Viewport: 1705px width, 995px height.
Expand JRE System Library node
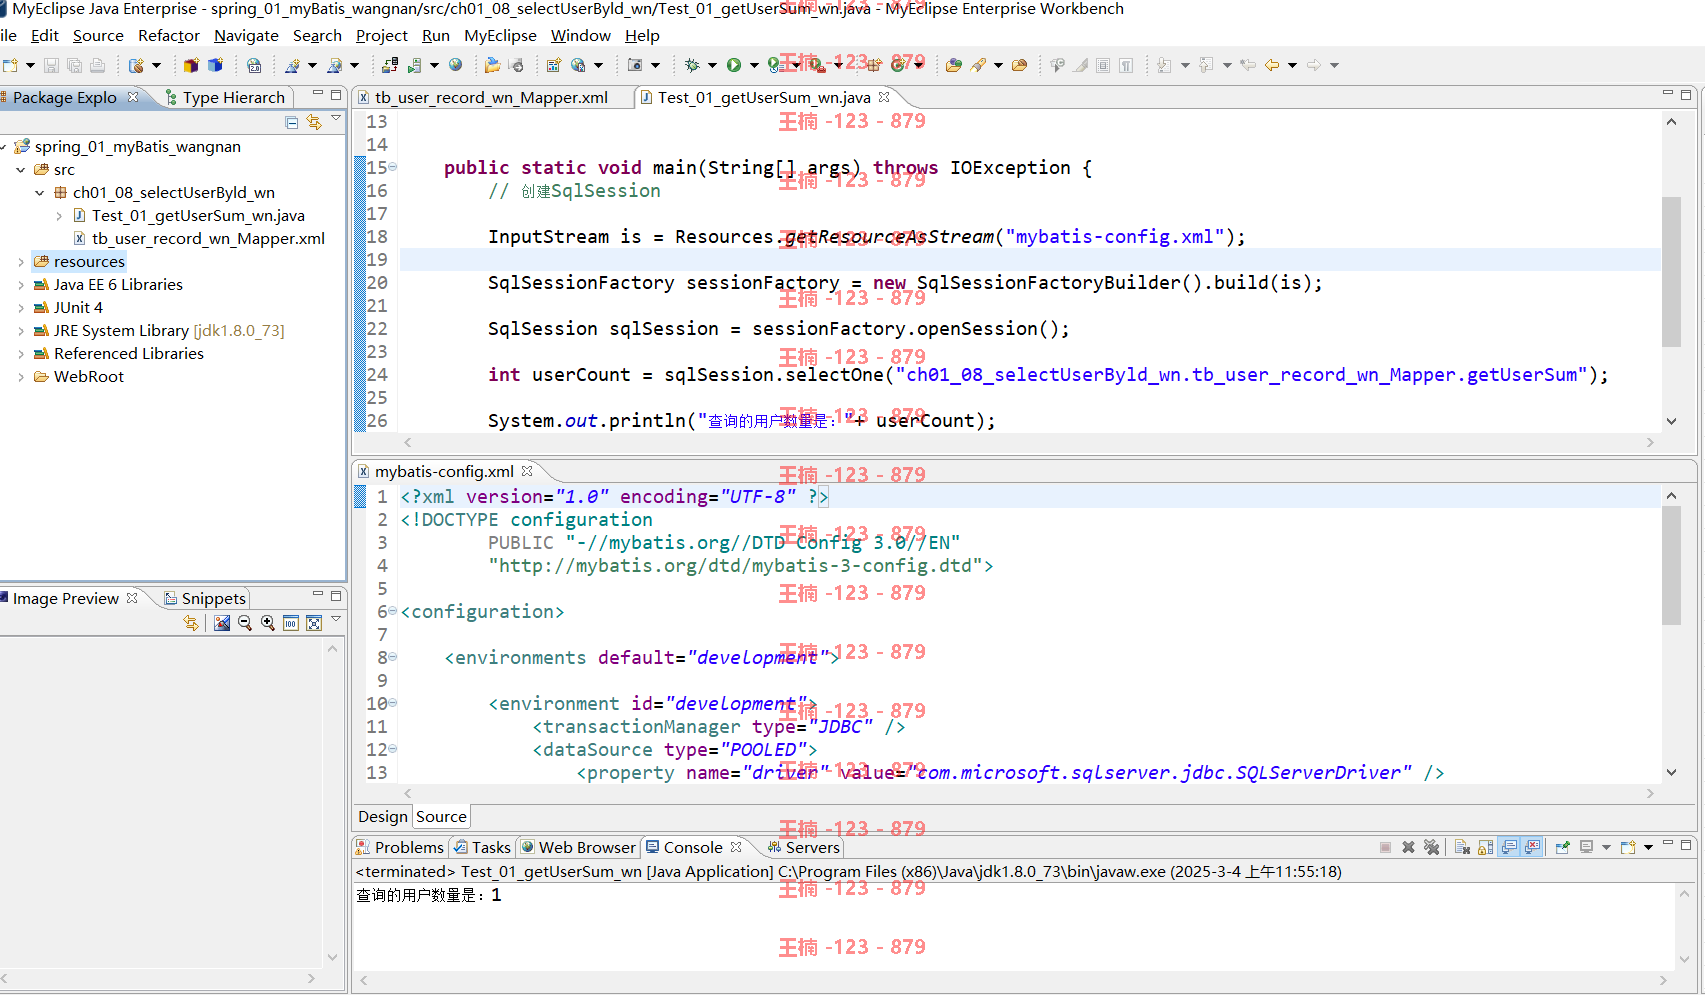[x=21, y=331]
